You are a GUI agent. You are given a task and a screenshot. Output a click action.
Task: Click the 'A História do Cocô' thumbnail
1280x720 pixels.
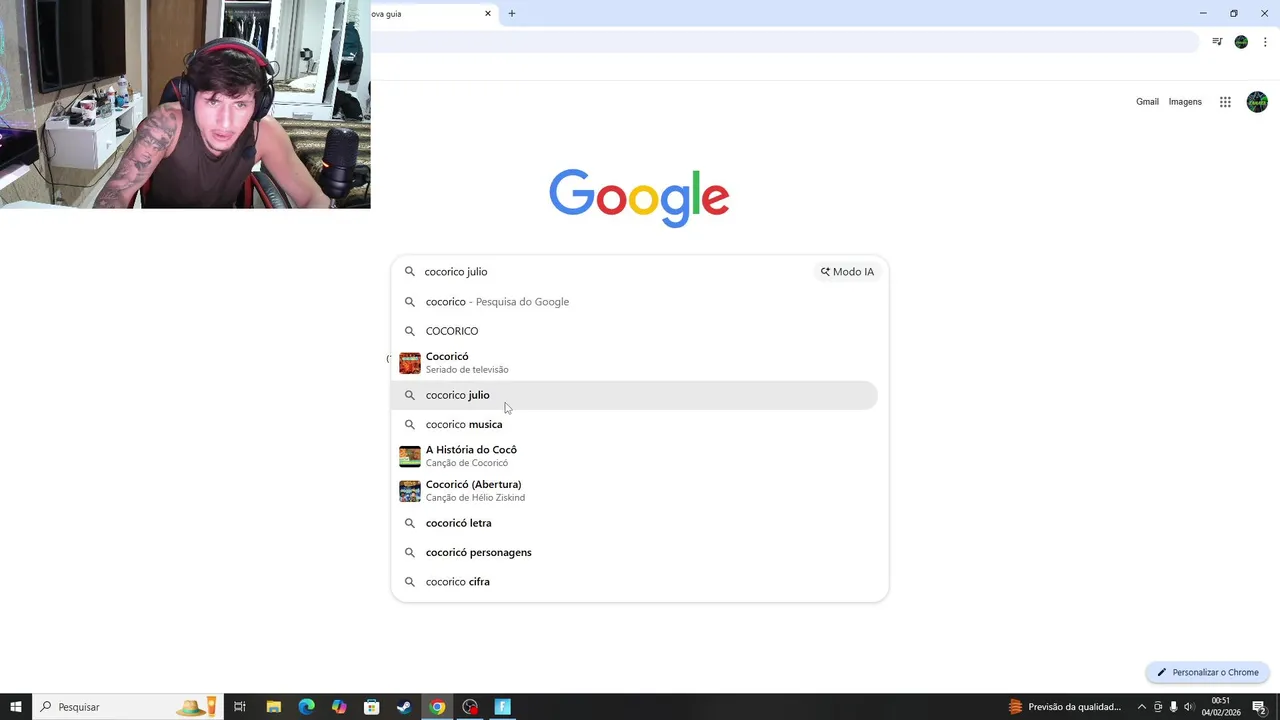[x=410, y=456]
